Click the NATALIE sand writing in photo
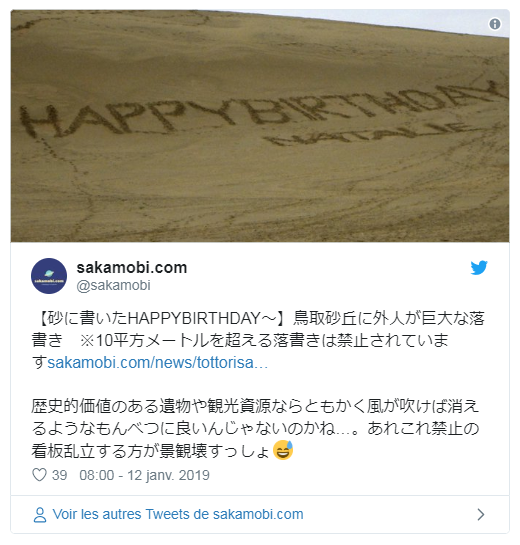The image size is (520, 545). (x=368, y=135)
